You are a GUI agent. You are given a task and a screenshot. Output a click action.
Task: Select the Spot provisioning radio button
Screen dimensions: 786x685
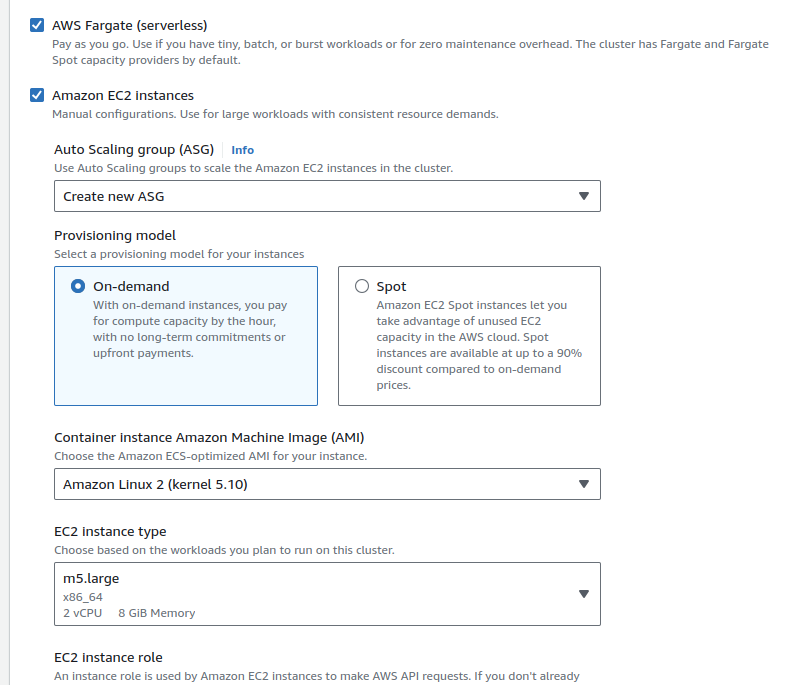362,286
